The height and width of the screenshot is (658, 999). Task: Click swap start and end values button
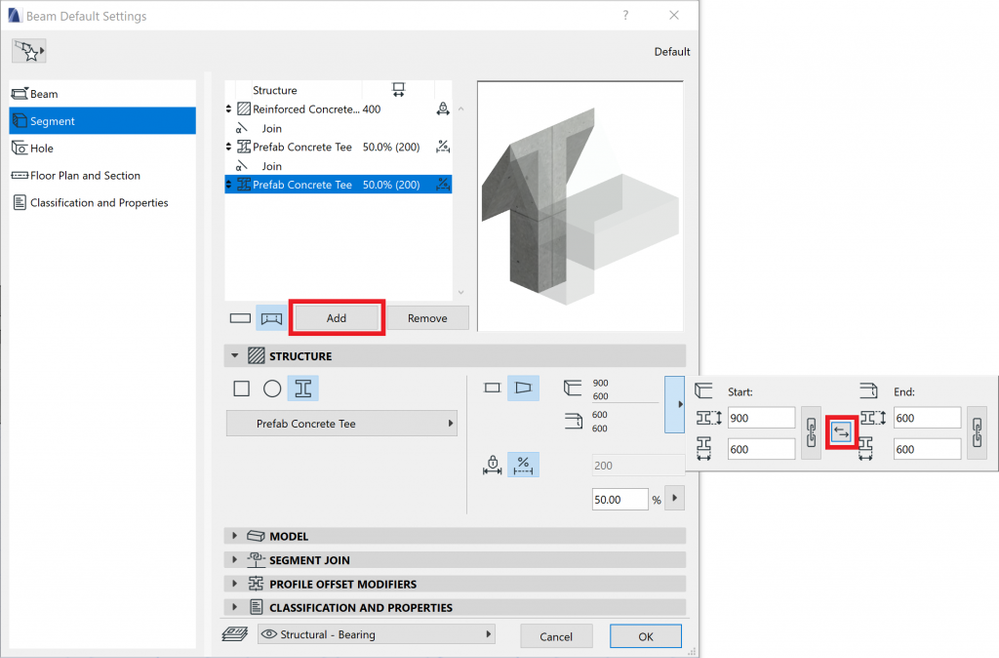(x=841, y=433)
